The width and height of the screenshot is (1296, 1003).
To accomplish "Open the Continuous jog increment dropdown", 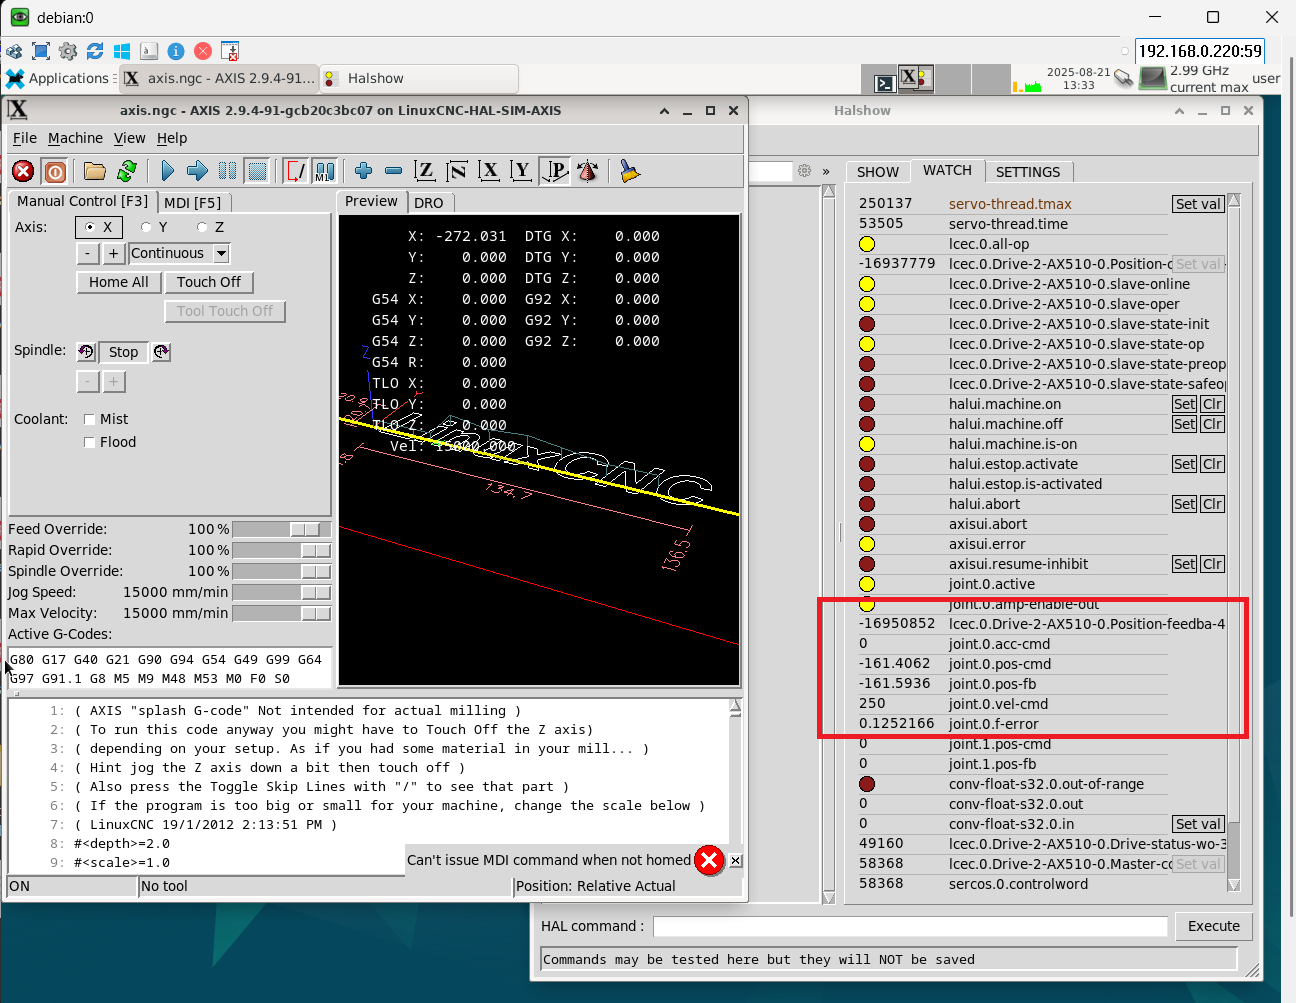I will [x=221, y=254].
